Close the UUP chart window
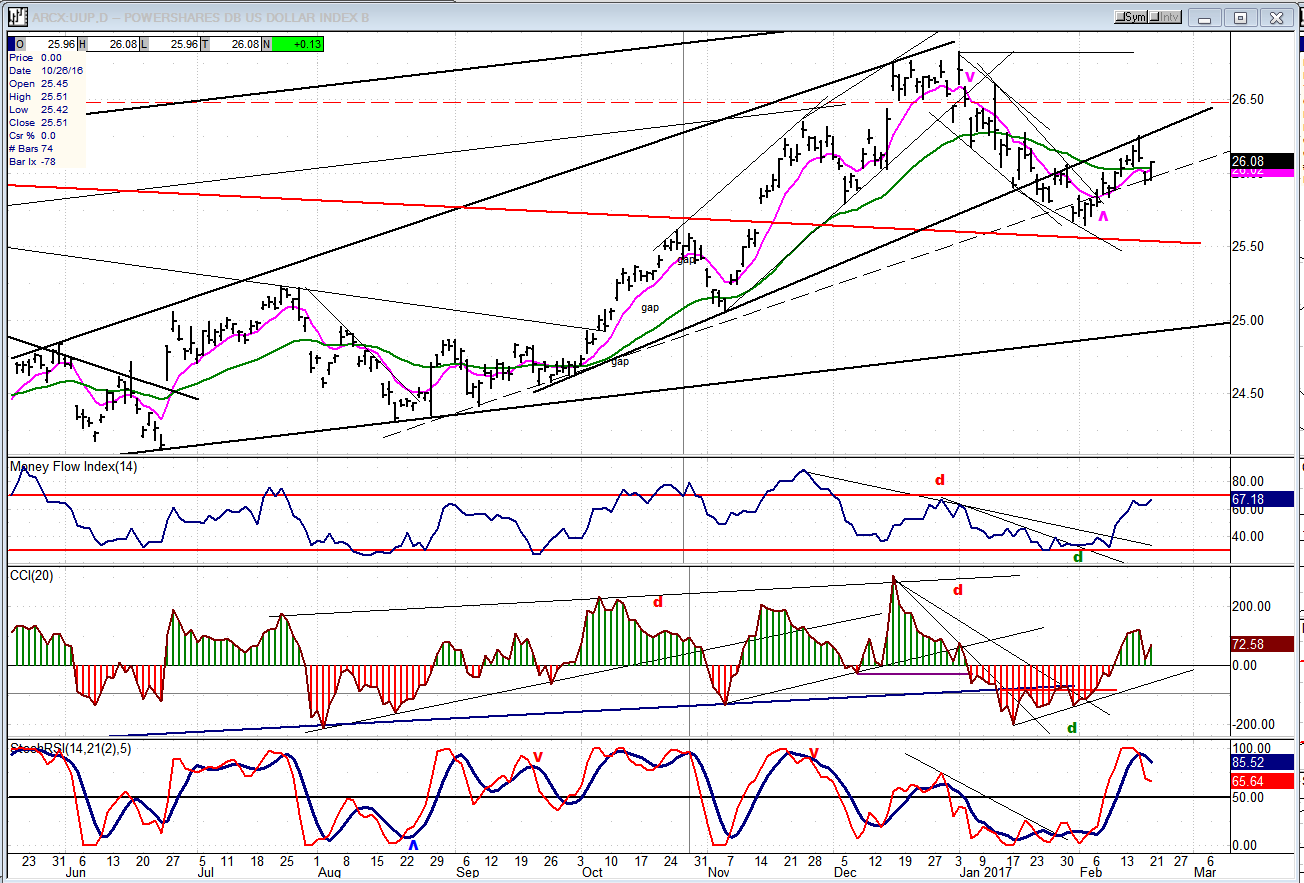 click(1276, 17)
